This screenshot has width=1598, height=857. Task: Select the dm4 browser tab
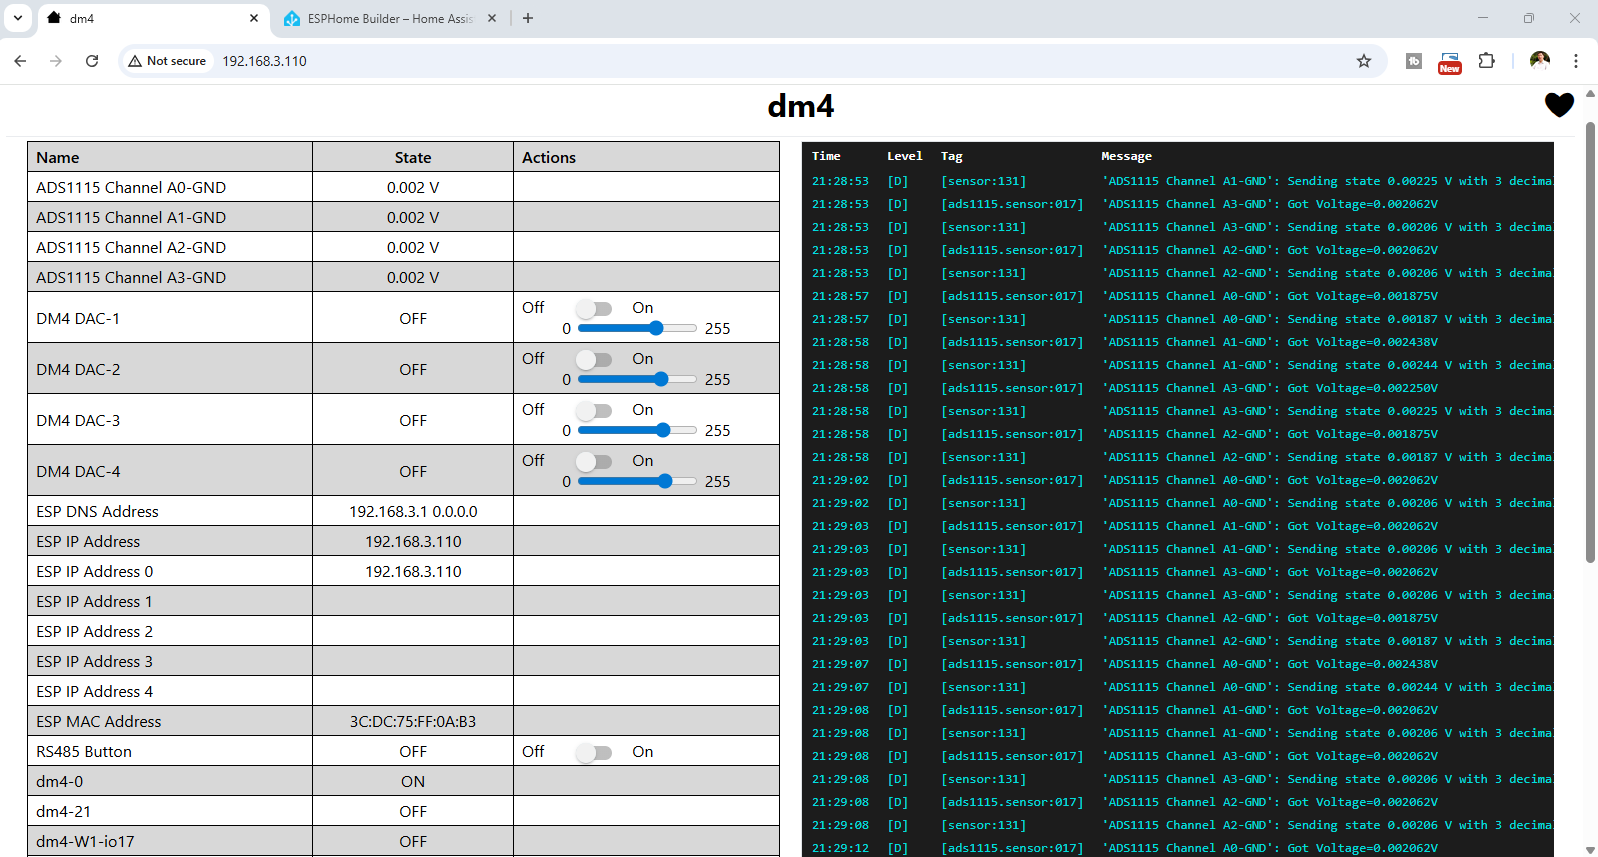[150, 19]
